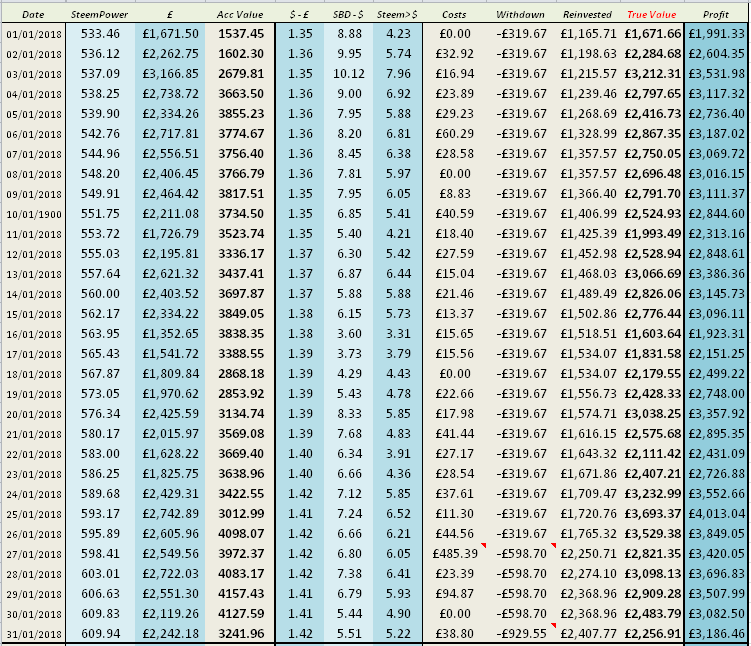This screenshot has height=646, width=751.
Task: Select Steem price 6.52
Action: (x=398, y=513)
